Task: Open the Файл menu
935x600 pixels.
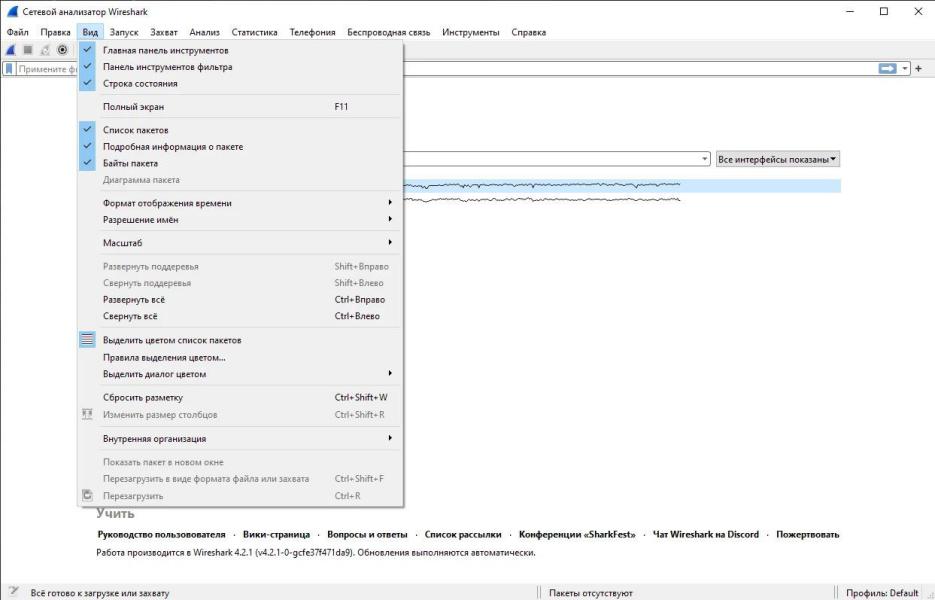Action: pos(17,32)
